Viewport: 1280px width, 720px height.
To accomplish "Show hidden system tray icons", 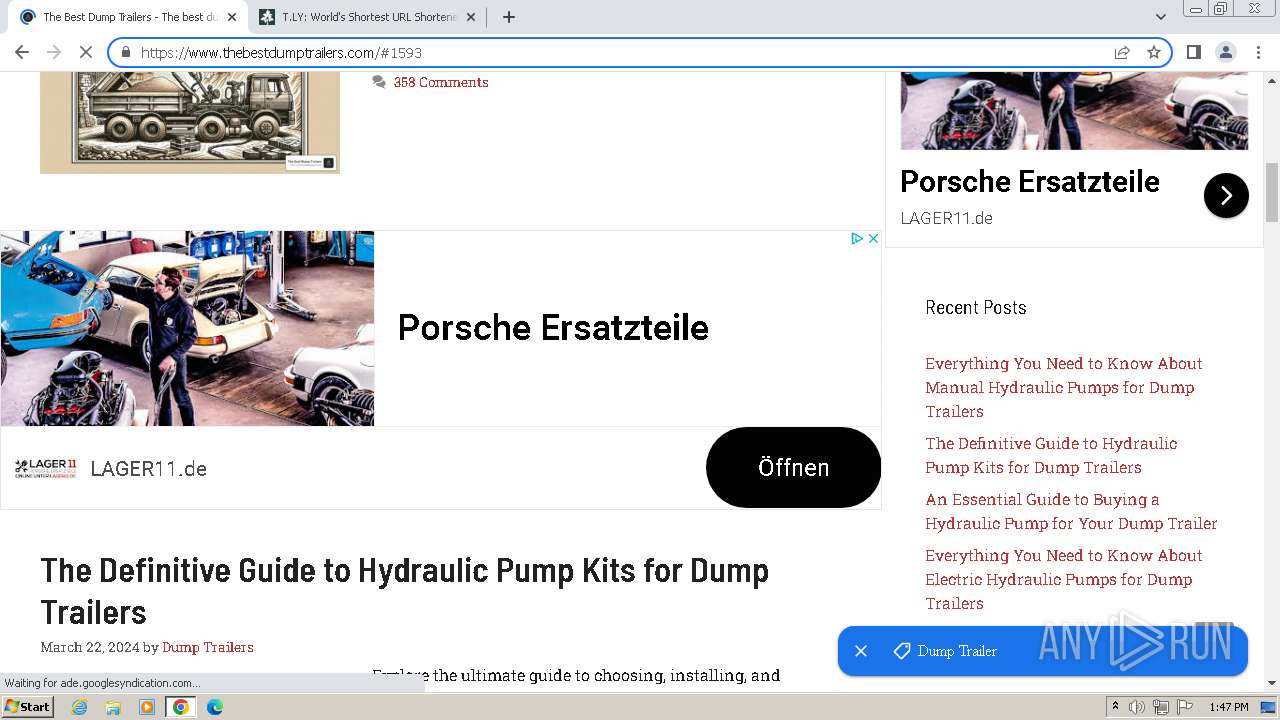I will 1115,707.
